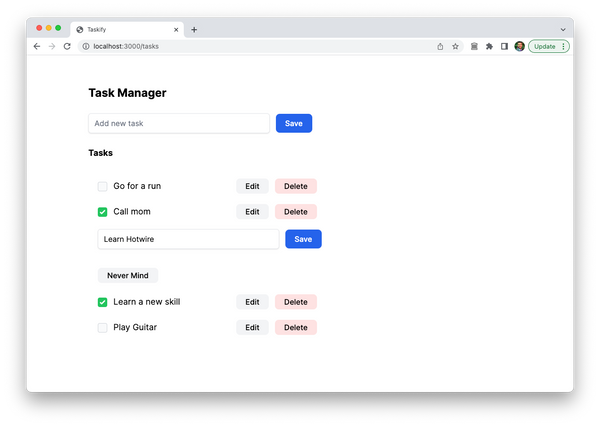Open Chrome menu three dots
The height and width of the screenshot is (427, 600).
point(563,46)
